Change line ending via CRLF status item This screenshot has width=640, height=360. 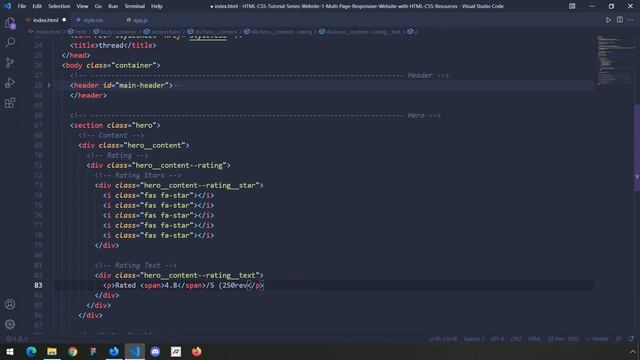coord(516,339)
